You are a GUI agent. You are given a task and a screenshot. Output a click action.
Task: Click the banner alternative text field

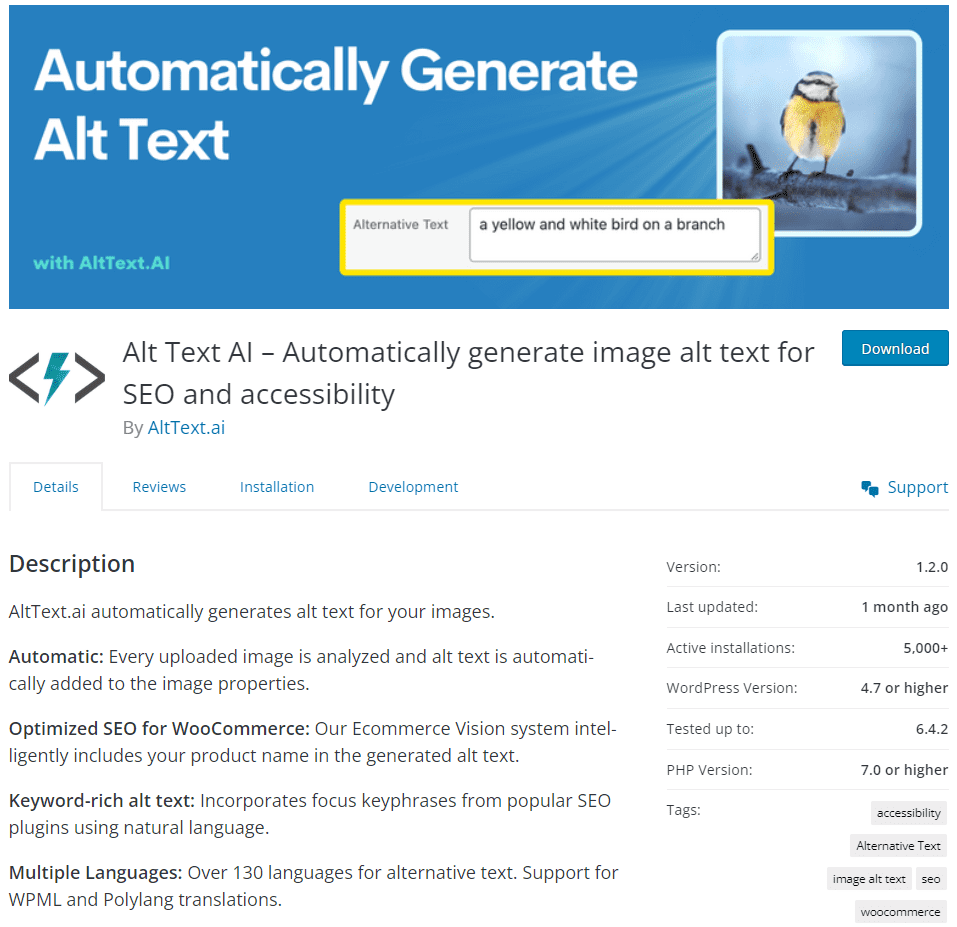(x=615, y=235)
